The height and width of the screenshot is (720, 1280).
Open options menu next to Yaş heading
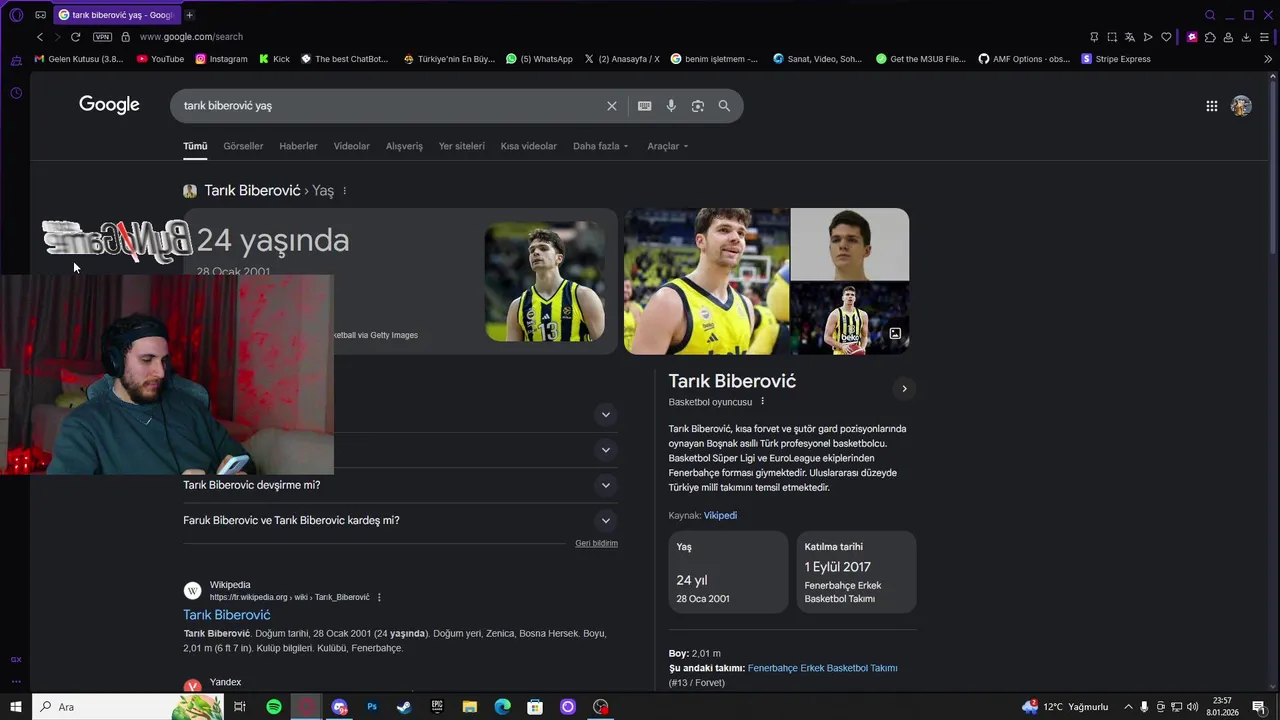(x=345, y=191)
